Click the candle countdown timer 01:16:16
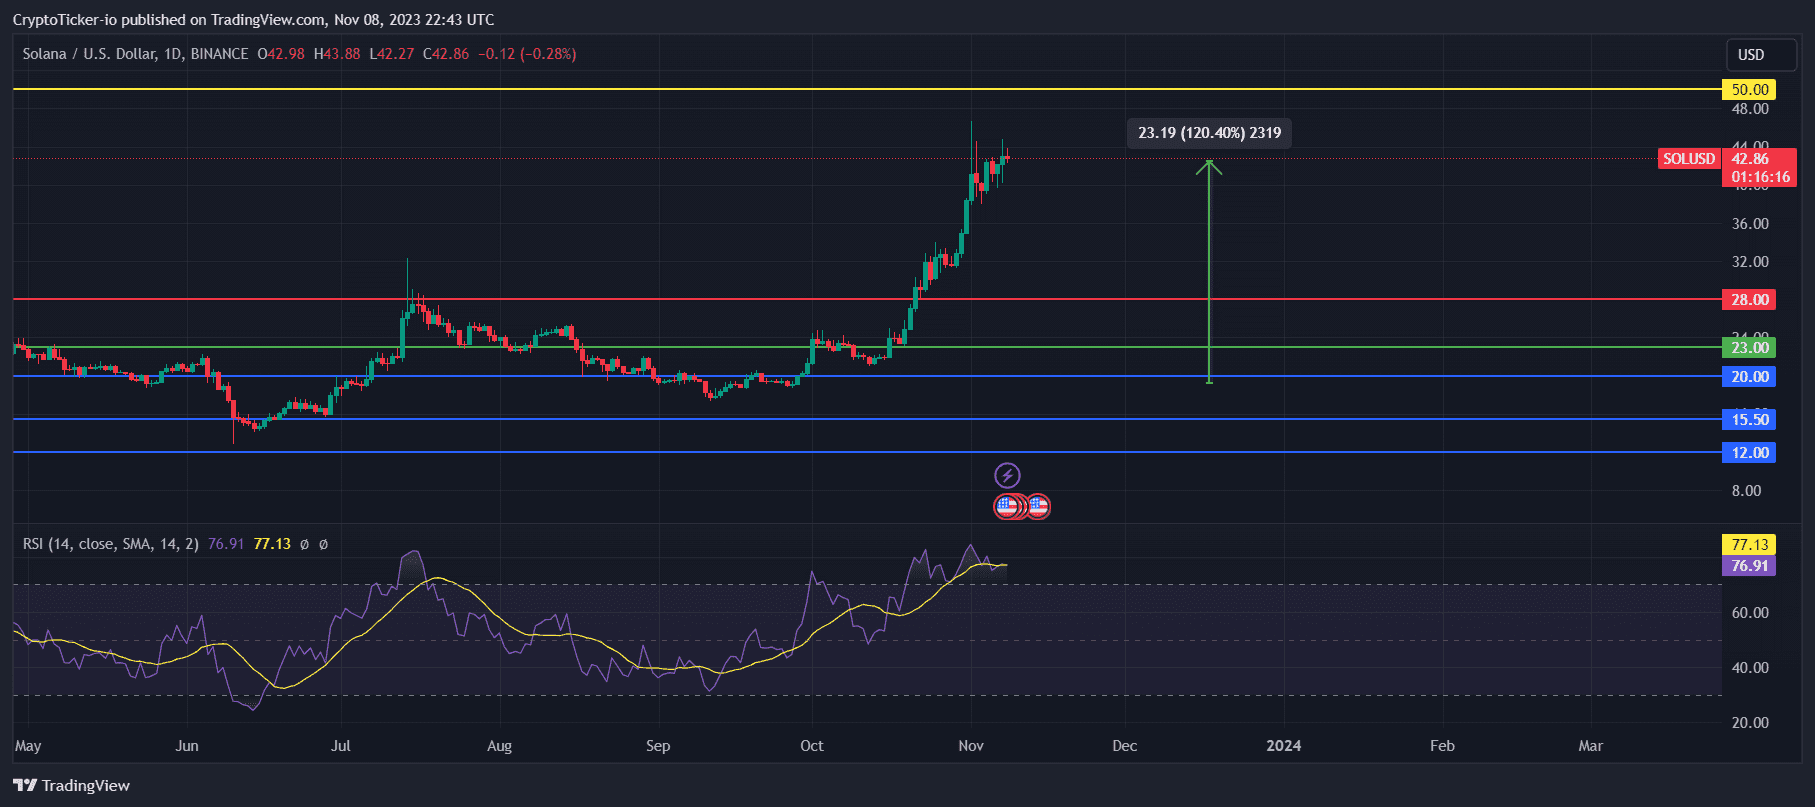This screenshot has width=1815, height=807. pos(1760,177)
